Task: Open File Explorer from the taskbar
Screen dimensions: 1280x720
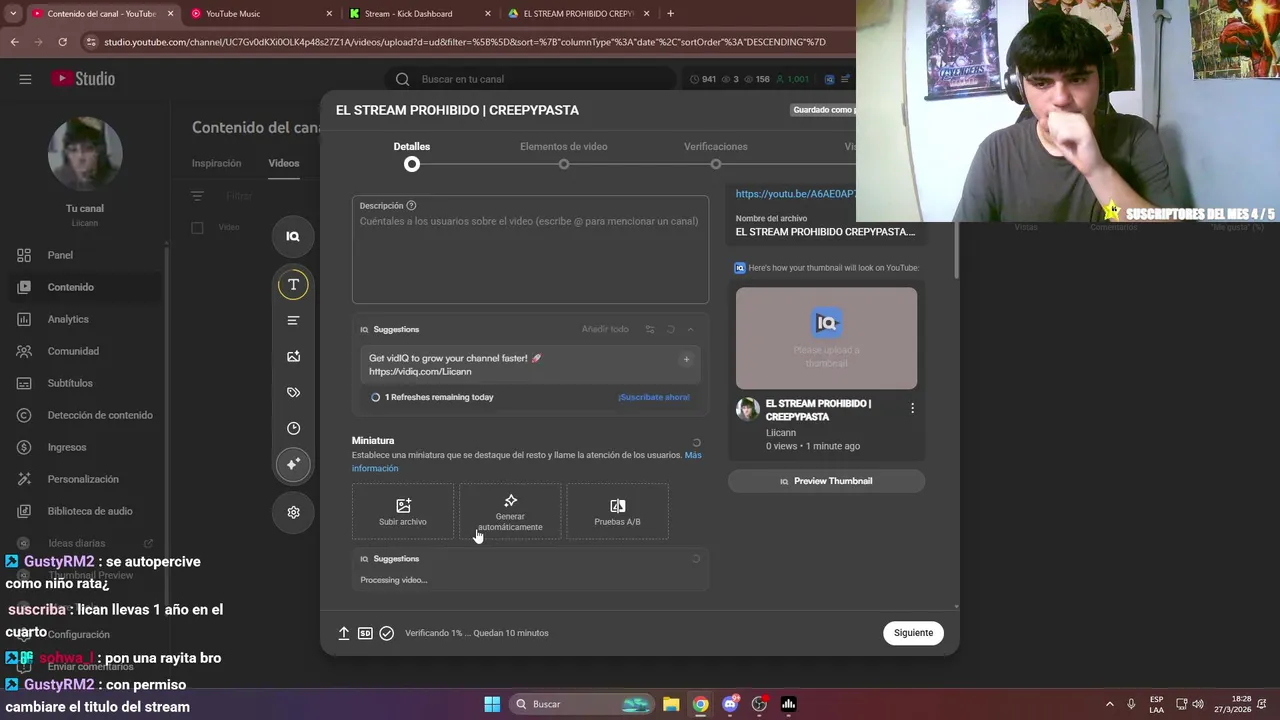Action: coord(671,704)
